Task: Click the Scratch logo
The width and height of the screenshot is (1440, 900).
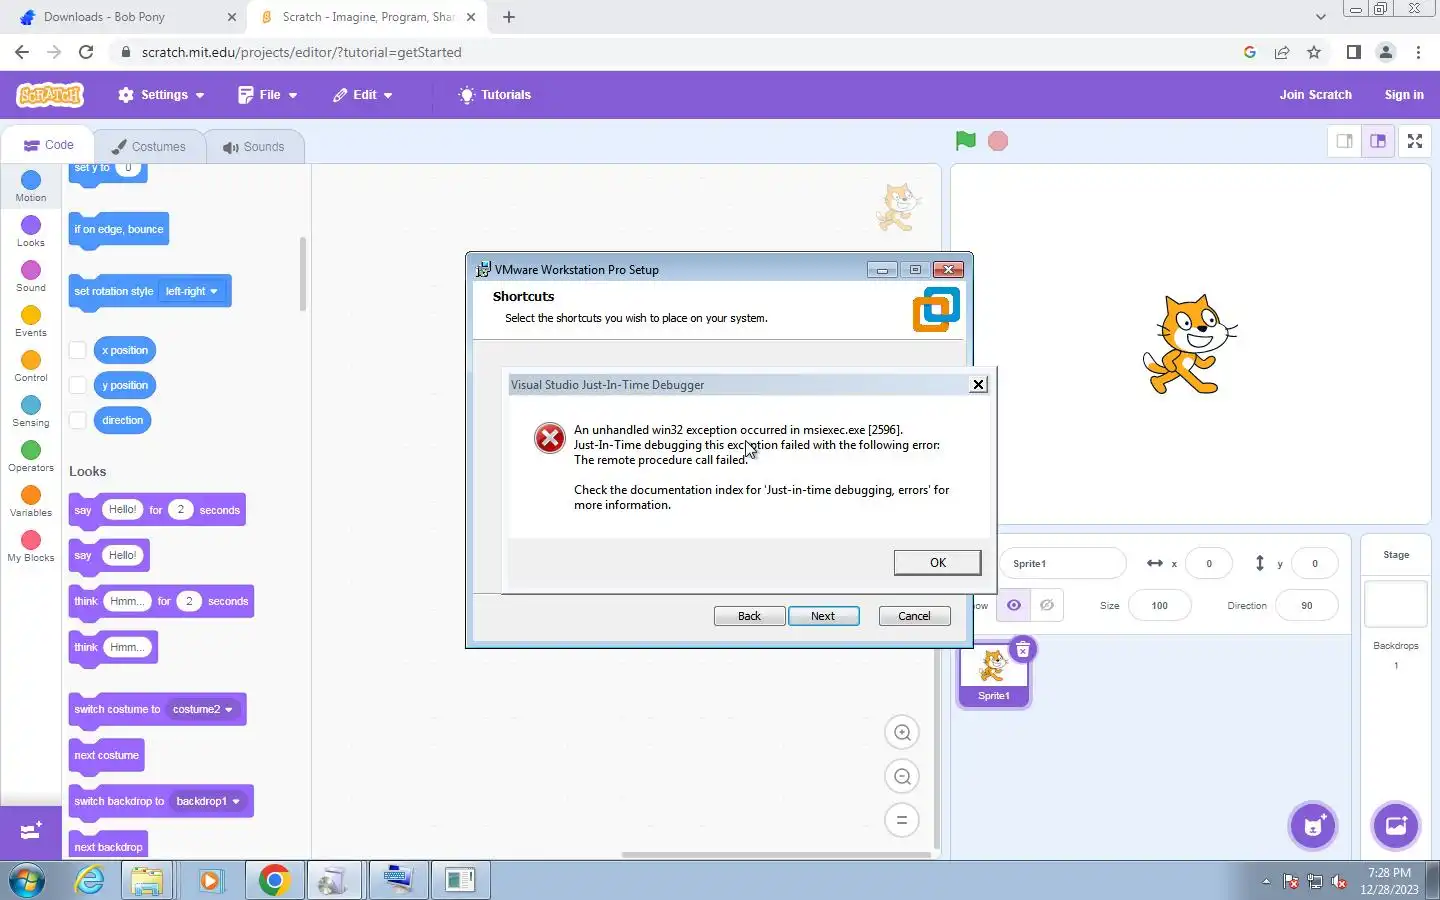Action: (50, 95)
